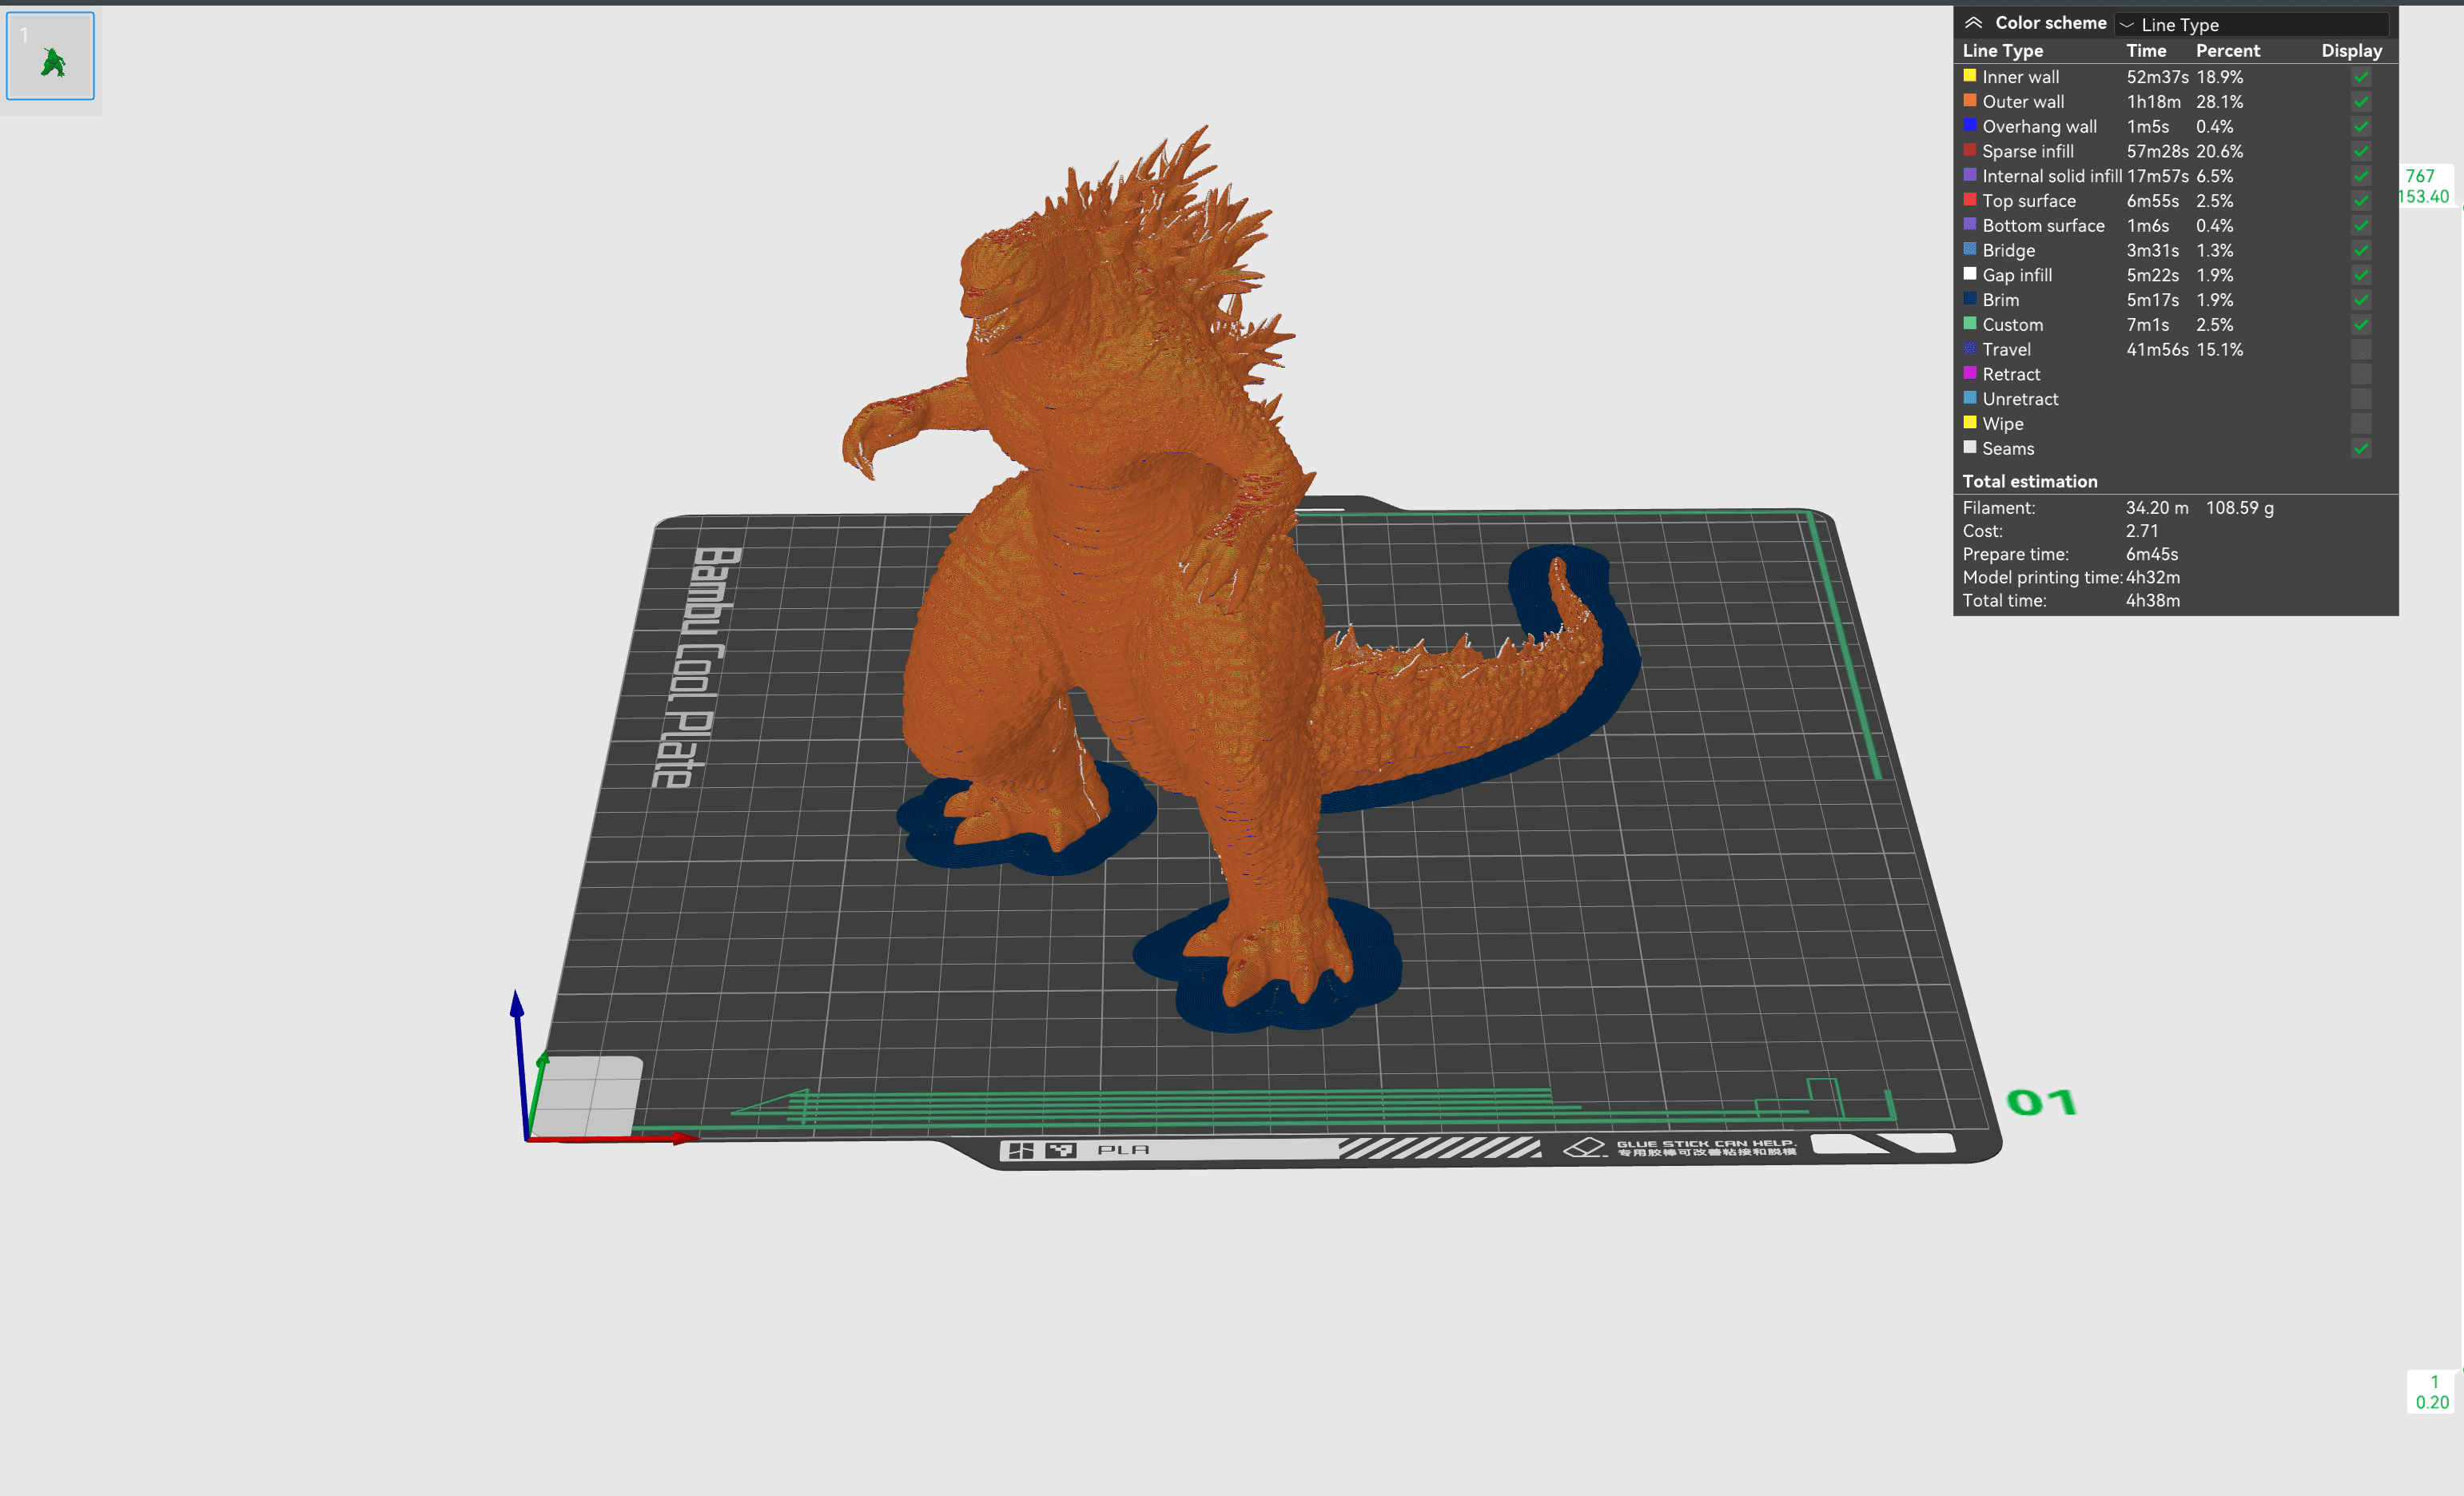Collapse the Color scheme legend panel
2464x1496 pixels.
[1973, 22]
